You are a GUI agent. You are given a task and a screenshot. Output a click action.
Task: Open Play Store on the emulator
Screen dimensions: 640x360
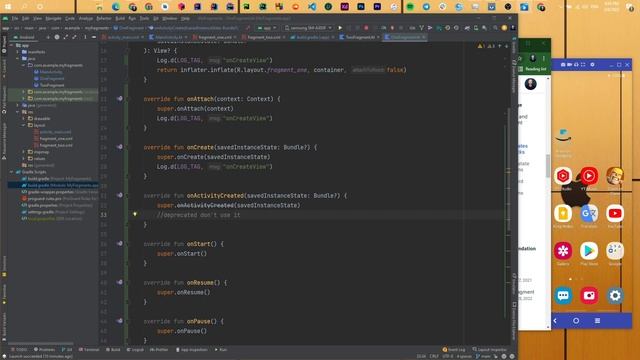tap(589, 251)
